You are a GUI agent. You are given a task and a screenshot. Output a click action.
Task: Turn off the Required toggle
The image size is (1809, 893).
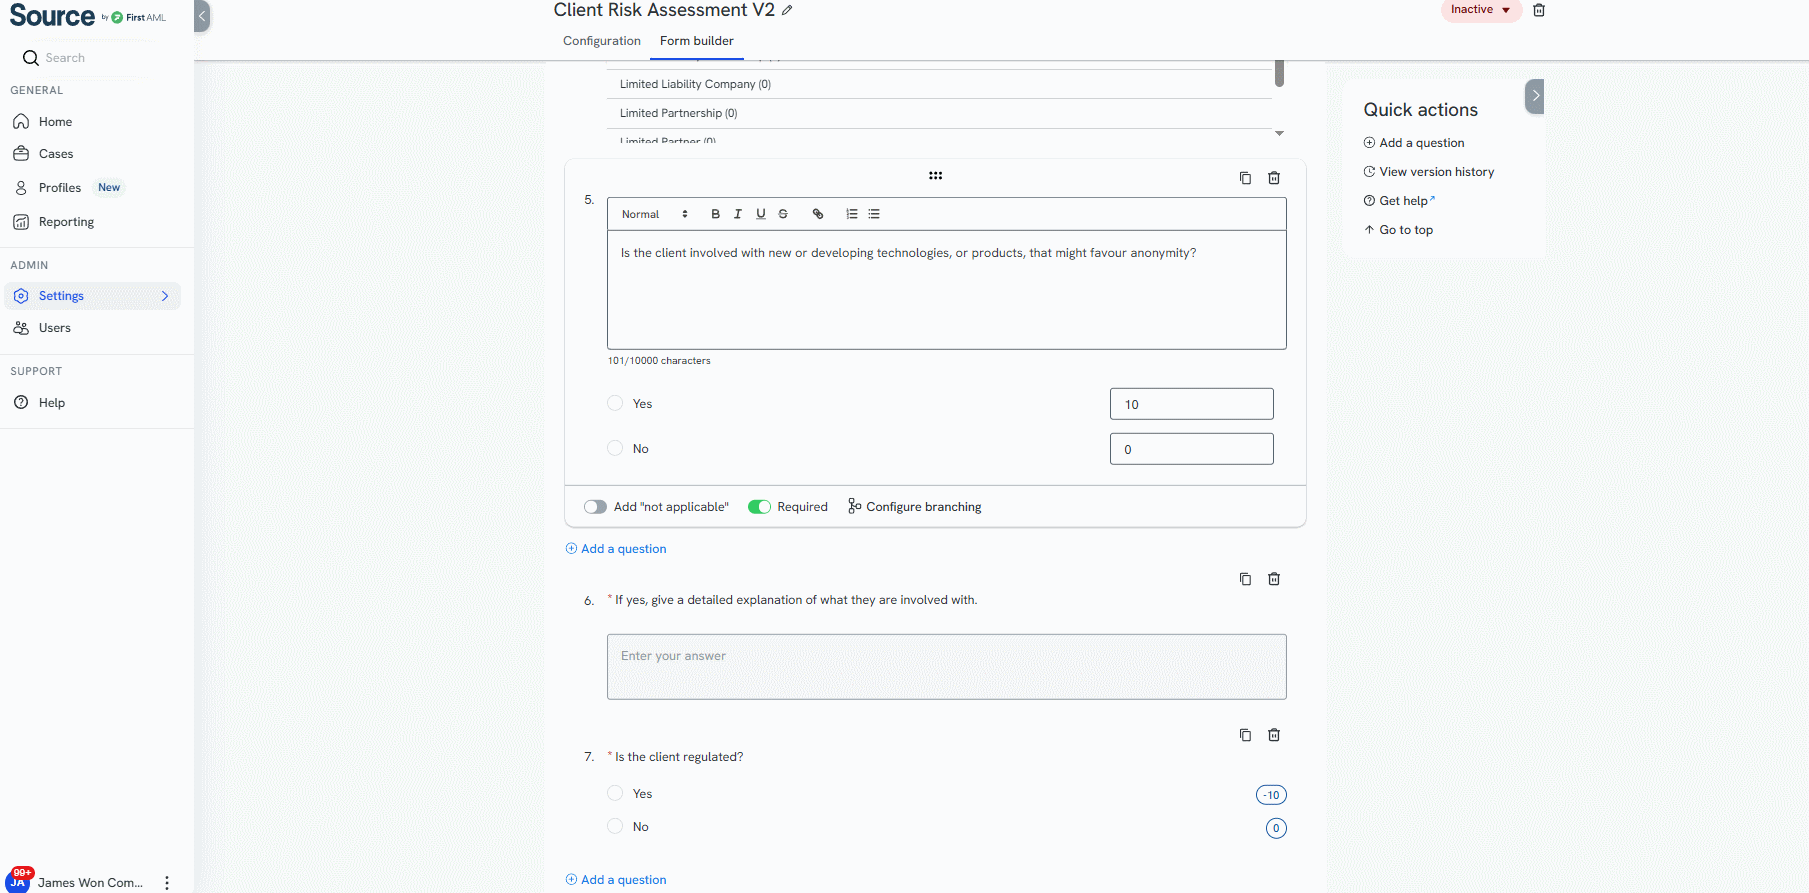tap(759, 507)
